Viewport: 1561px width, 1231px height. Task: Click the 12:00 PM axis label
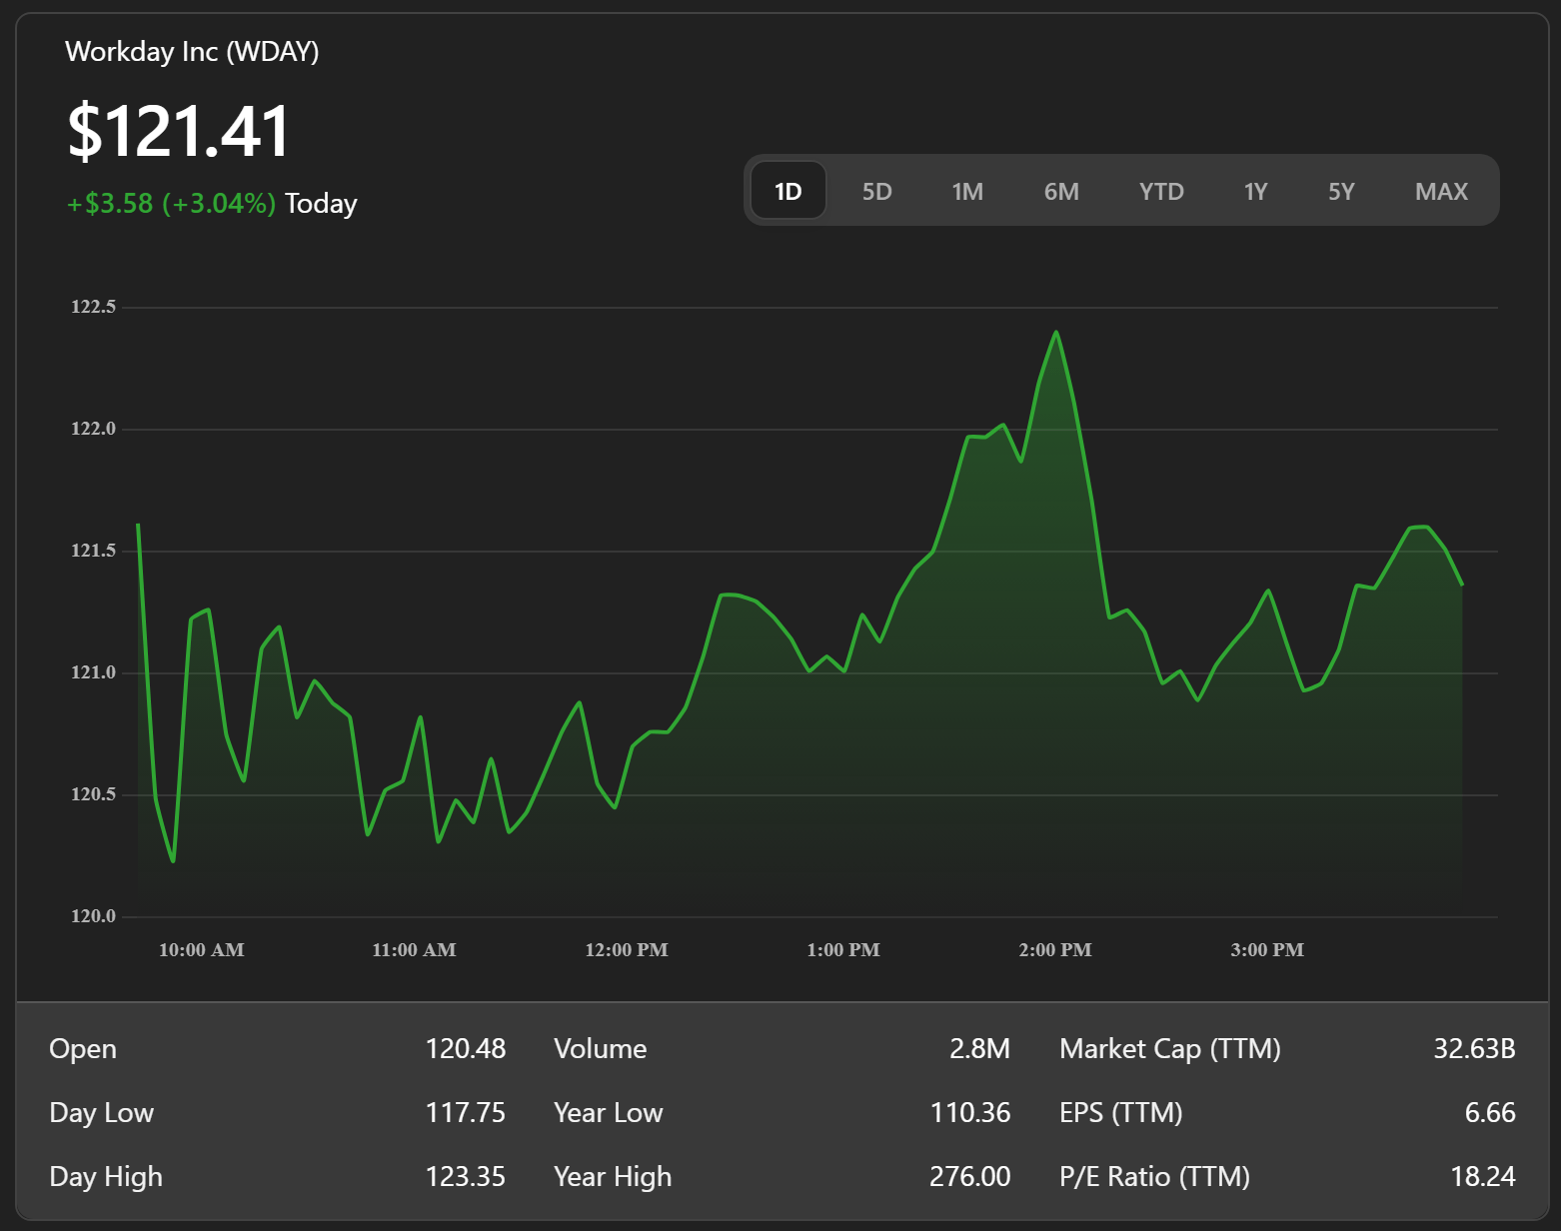[x=626, y=950]
